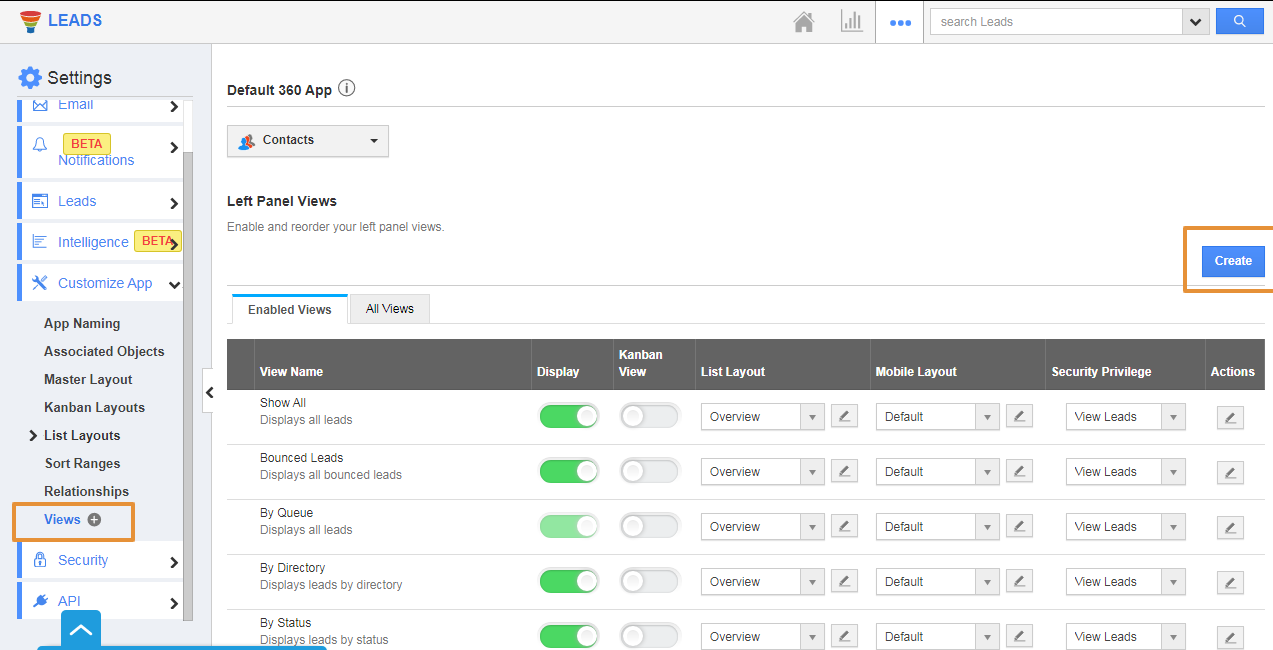Click the Home icon in top bar
This screenshot has height=650, width=1273.
pos(803,22)
